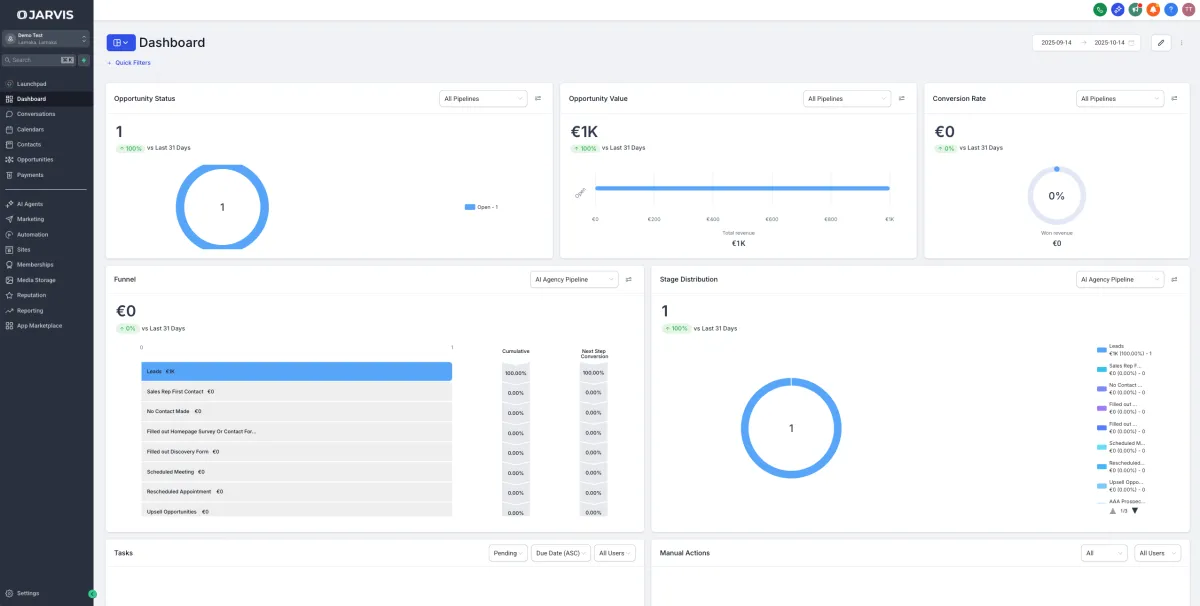Open Stage Distribution AI Agency Pipeline dropdown
The height and width of the screenshot is (606, 1200).
[x=1120, y=280]
